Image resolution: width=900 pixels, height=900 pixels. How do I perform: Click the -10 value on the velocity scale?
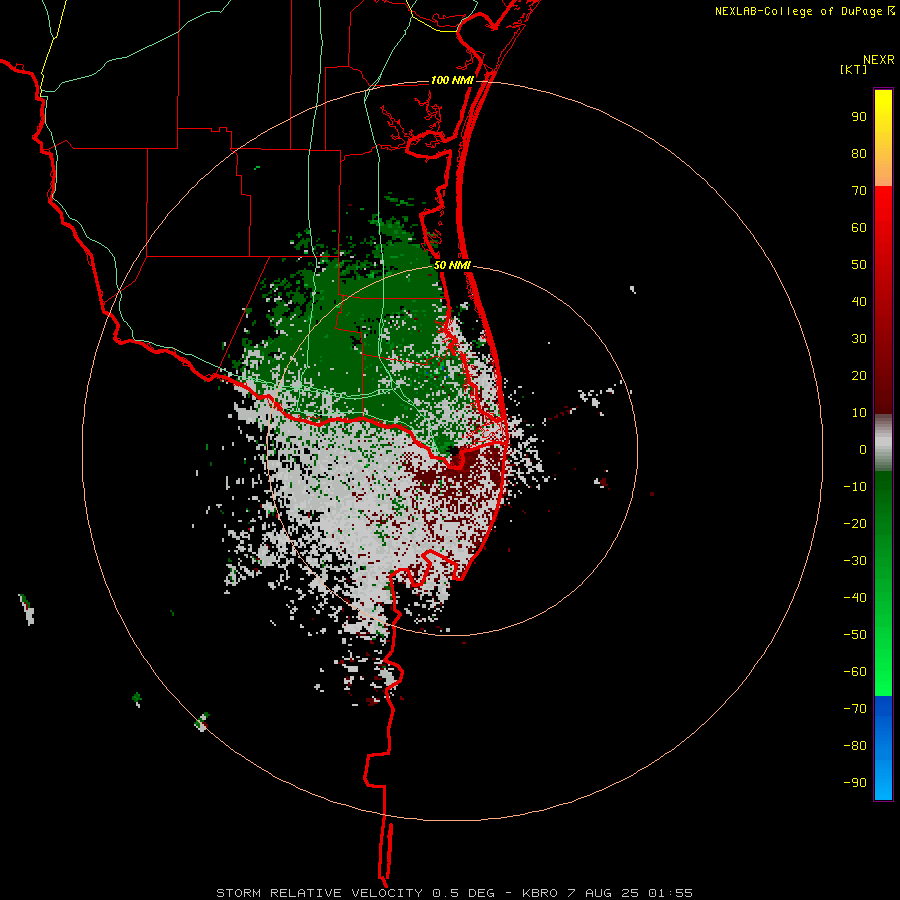855,487
